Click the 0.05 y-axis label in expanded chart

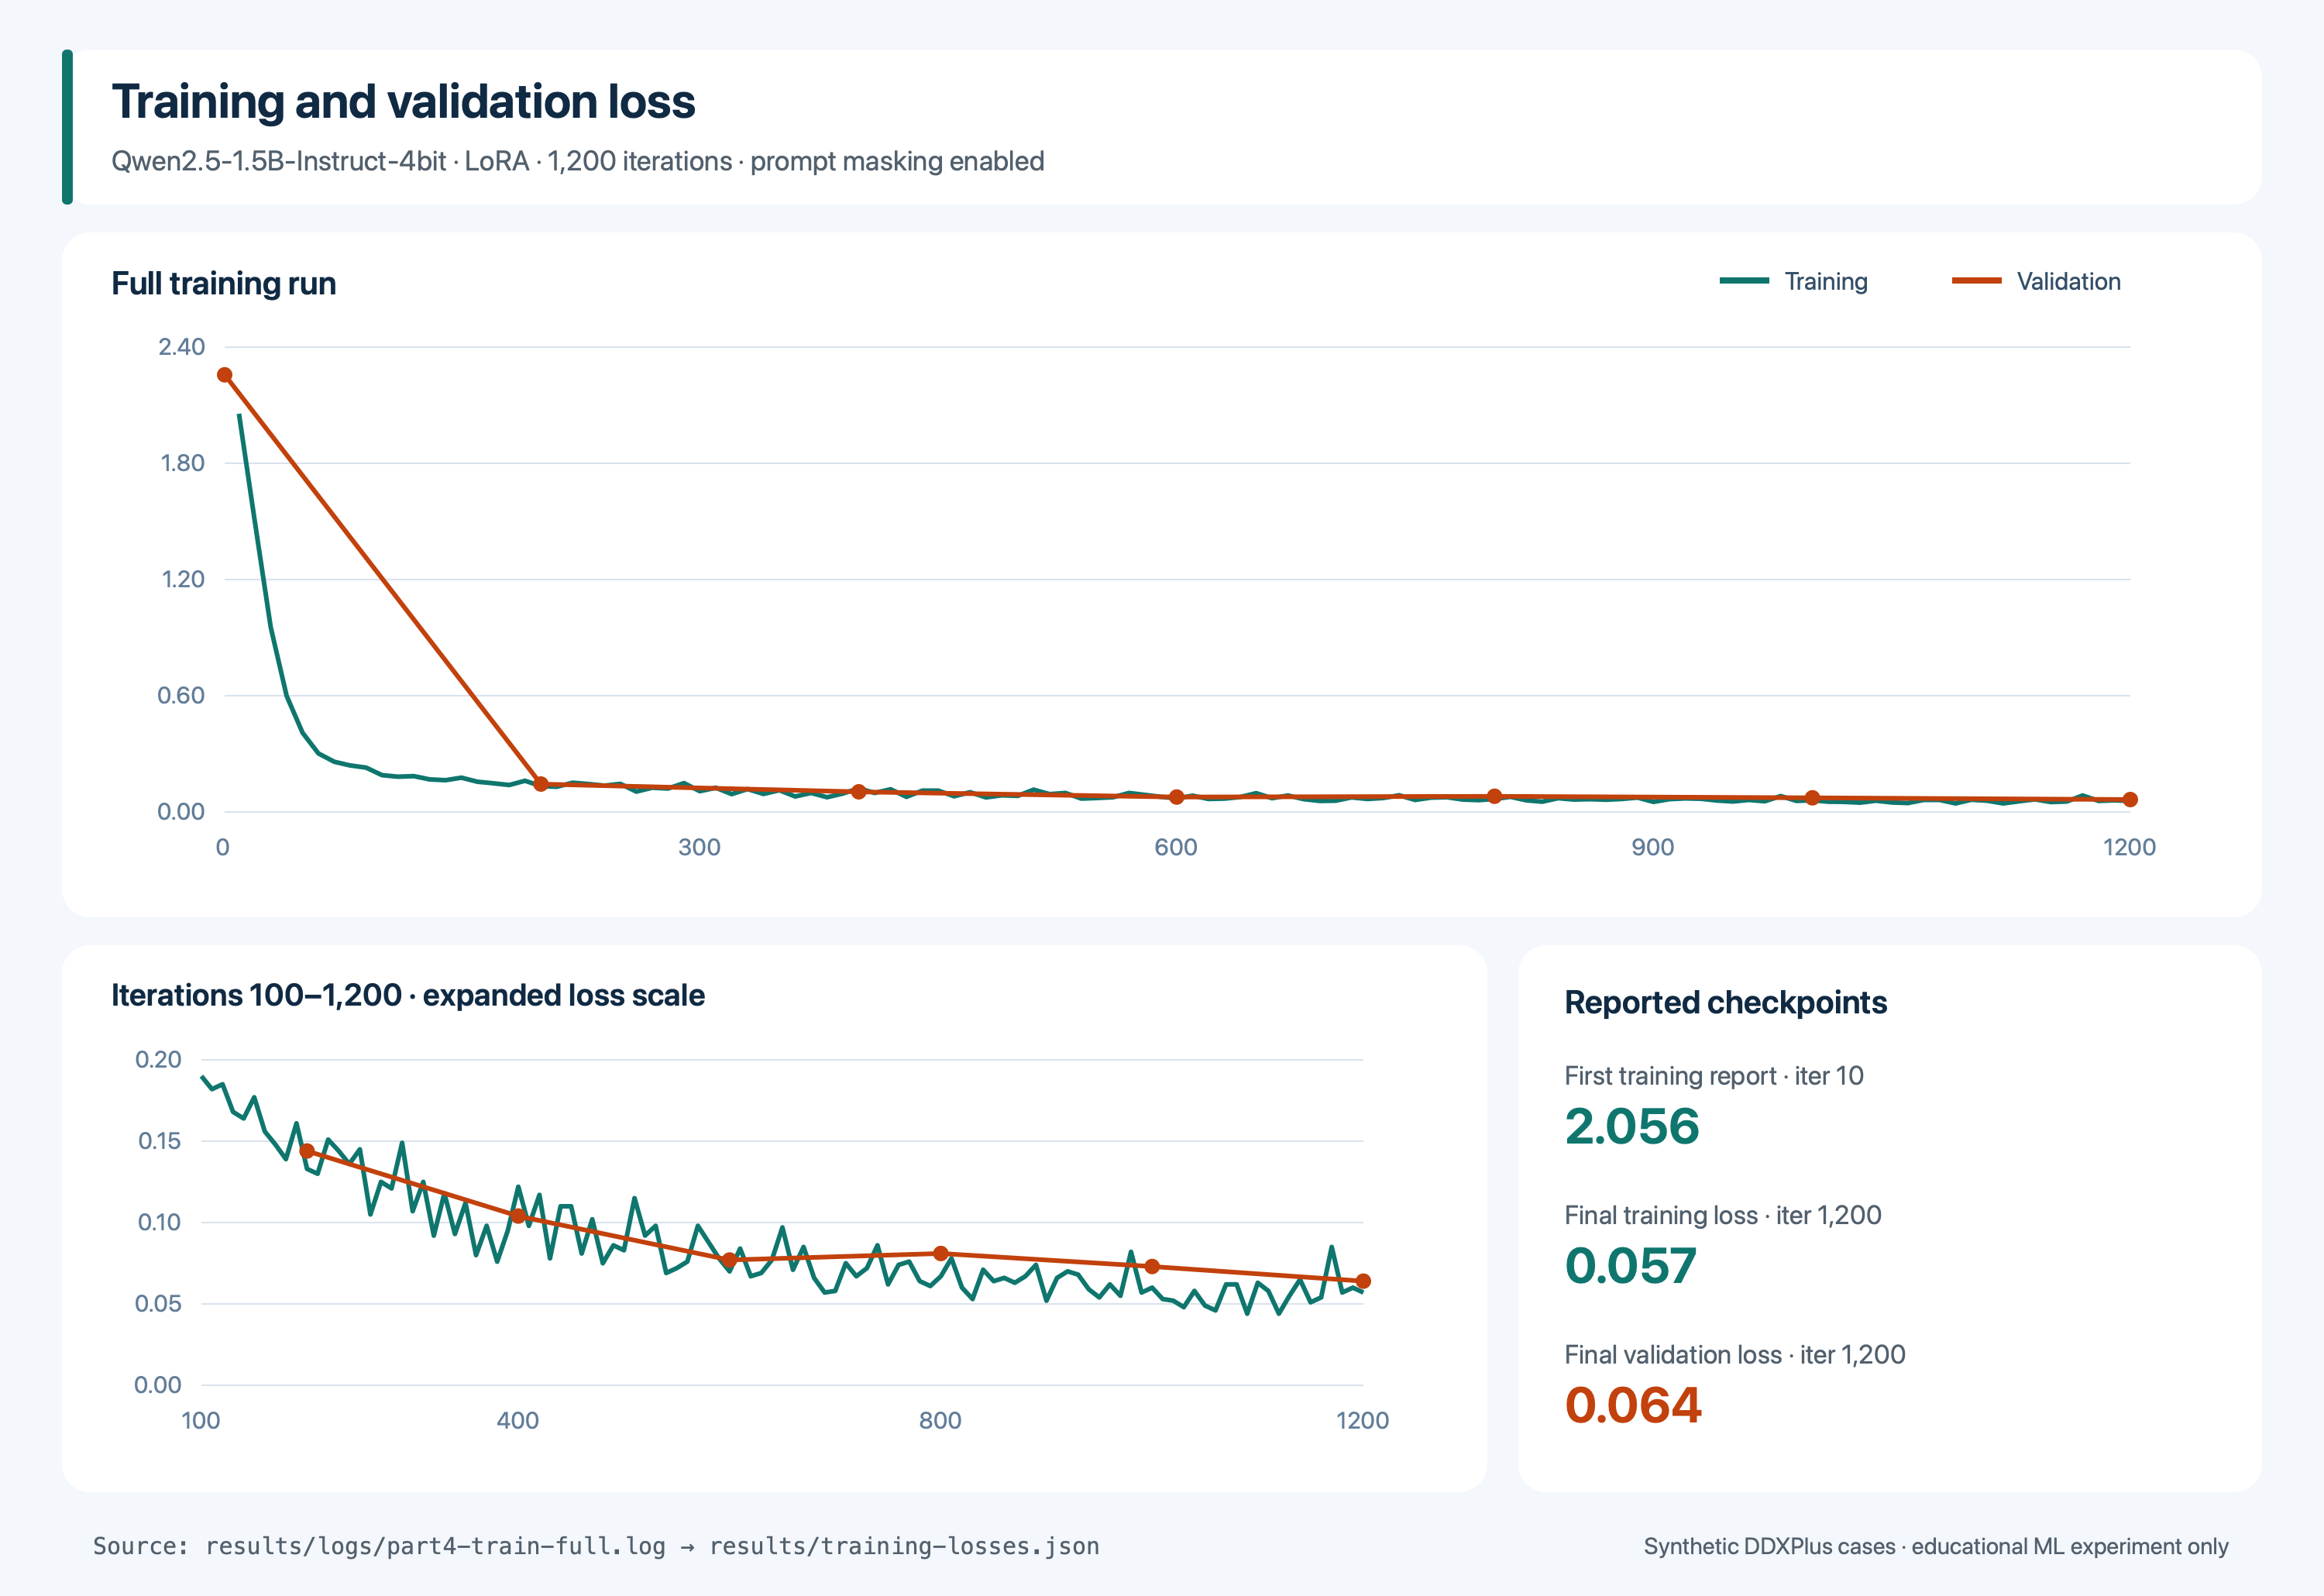coord(158,1303)
